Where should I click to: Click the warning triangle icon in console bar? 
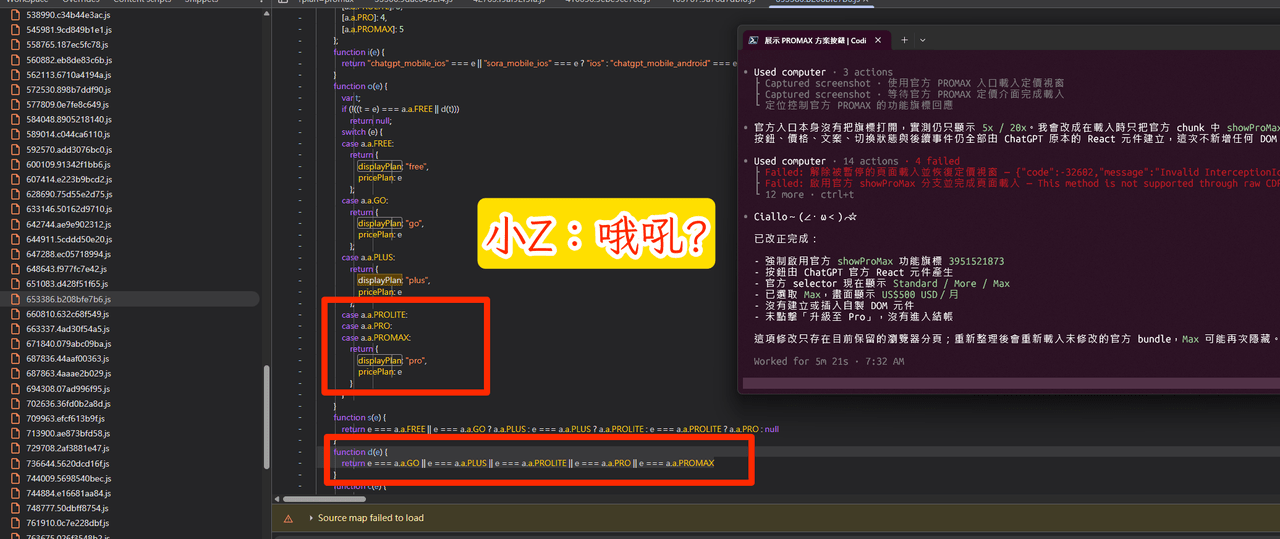[x=289, y=518]
